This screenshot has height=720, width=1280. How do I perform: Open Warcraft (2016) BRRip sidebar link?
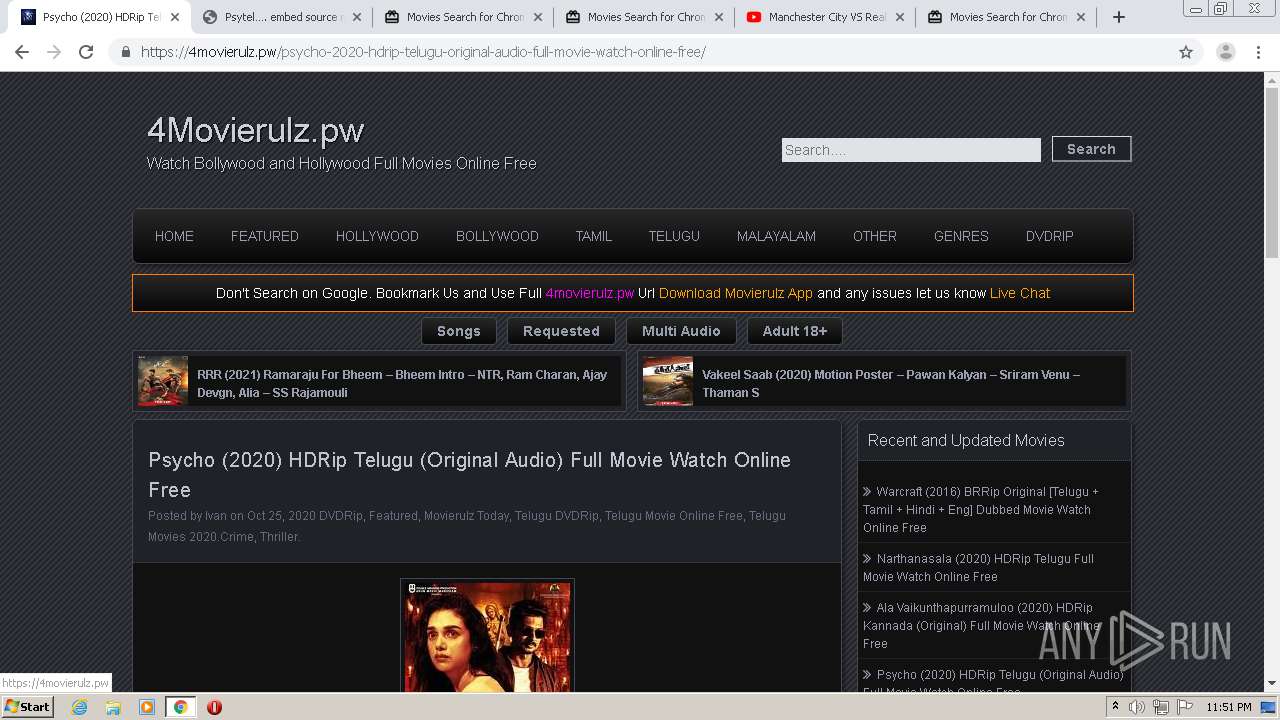981,509
